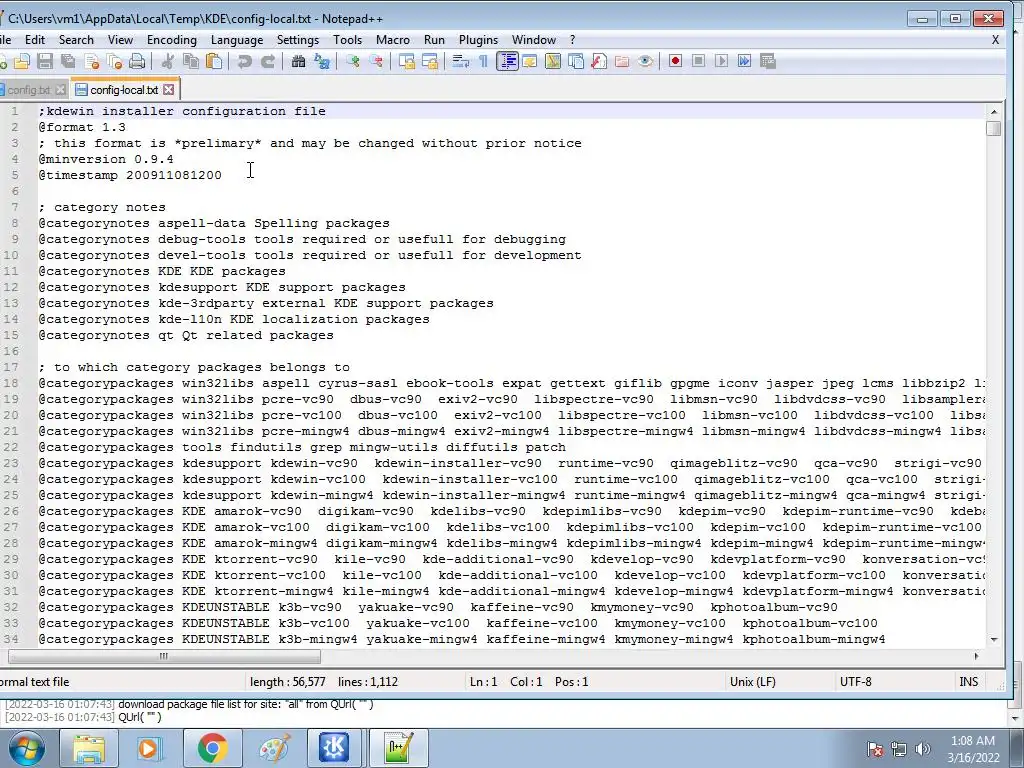Open the Edit menu

35,40
